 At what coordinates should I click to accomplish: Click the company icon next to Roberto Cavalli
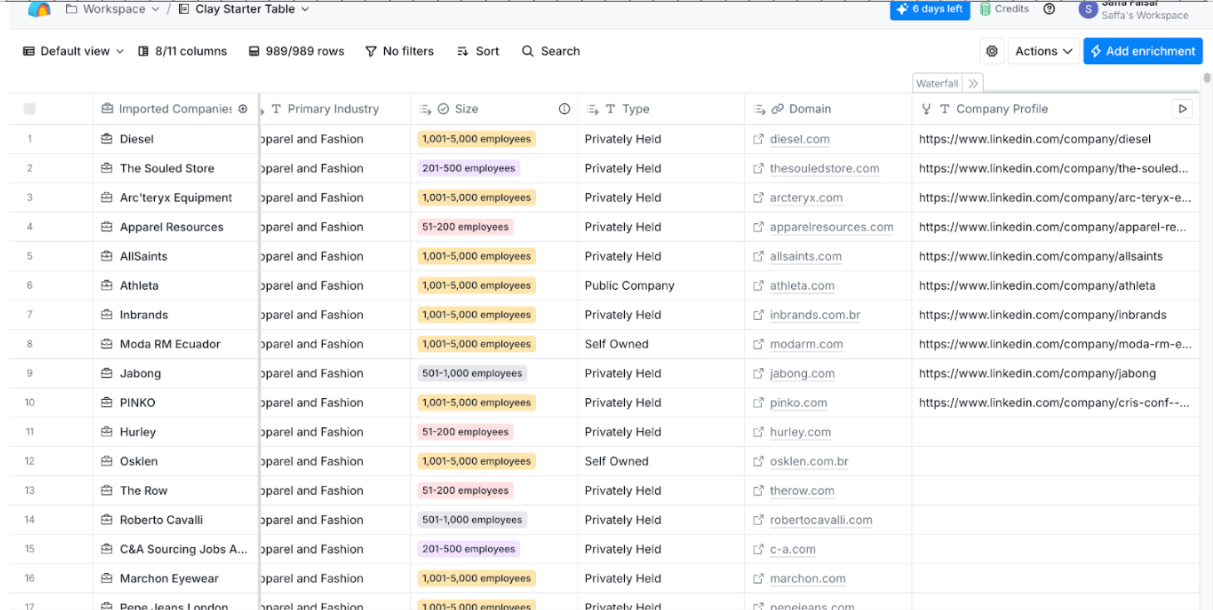tap(107, 520)
